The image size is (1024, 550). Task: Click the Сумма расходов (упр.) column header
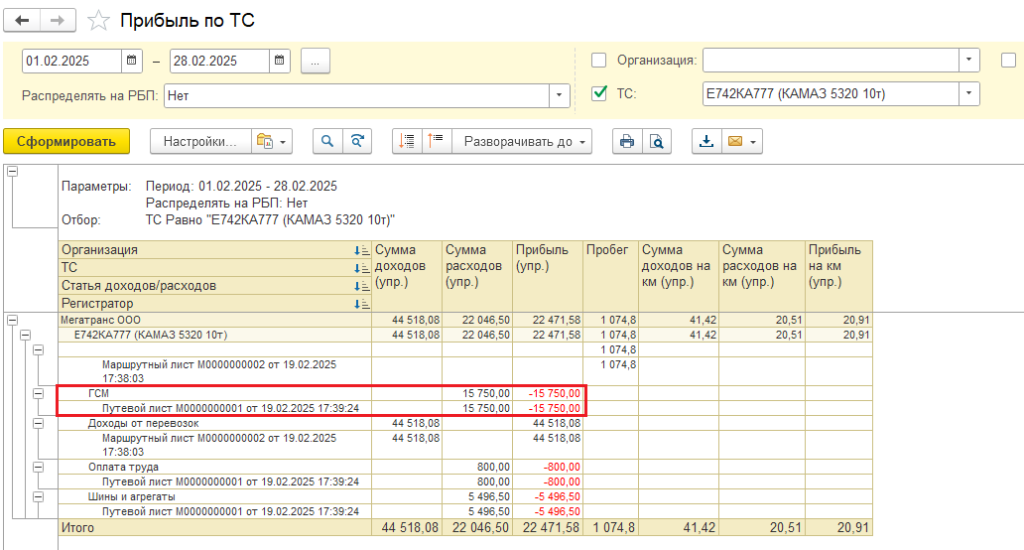[477, 276]
